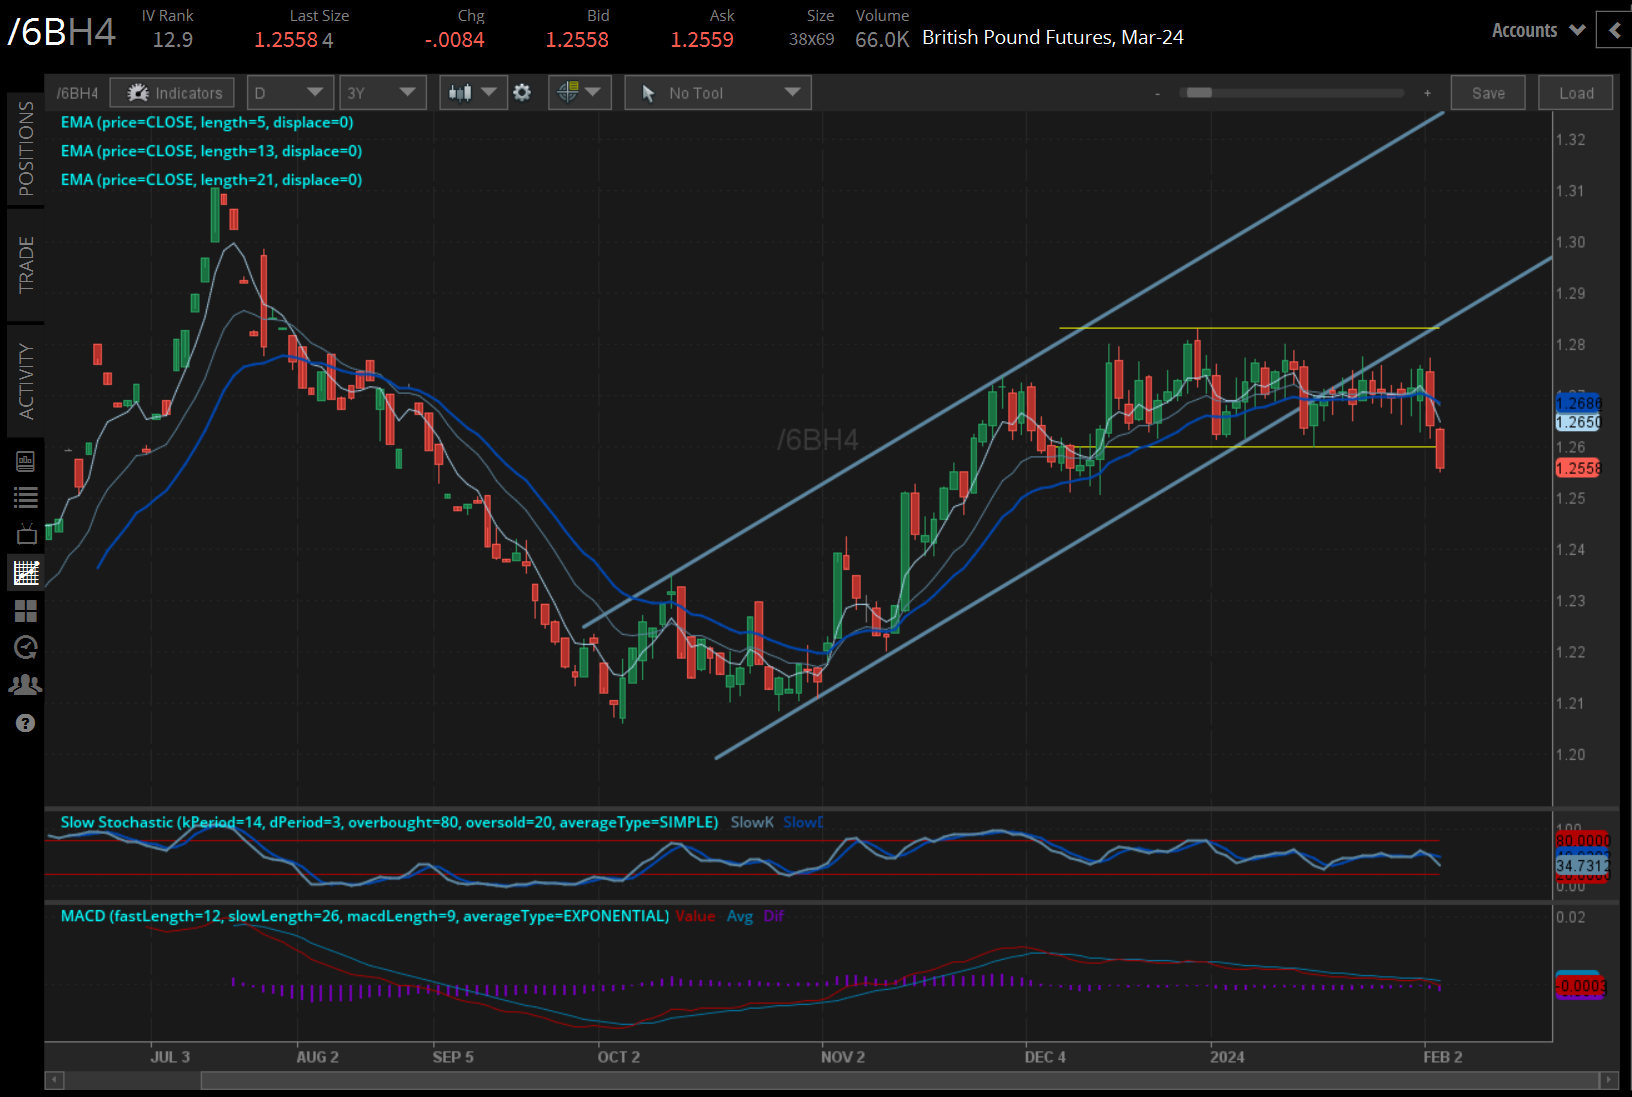Open the D timeframe dropdown
1632x1097 pixels.
(289, 92)
